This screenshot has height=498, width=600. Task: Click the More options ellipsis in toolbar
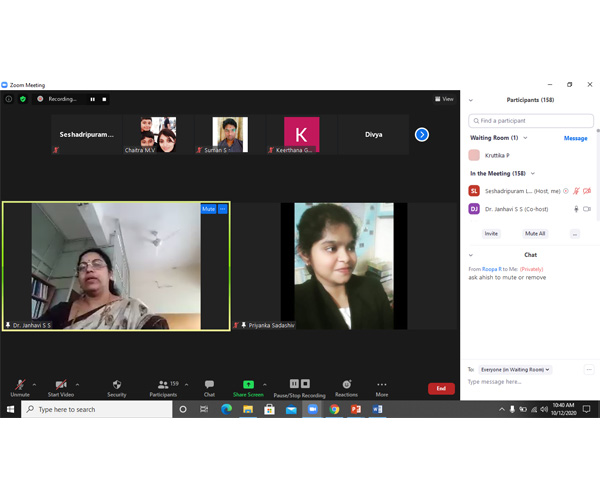(x=382, y=384)
